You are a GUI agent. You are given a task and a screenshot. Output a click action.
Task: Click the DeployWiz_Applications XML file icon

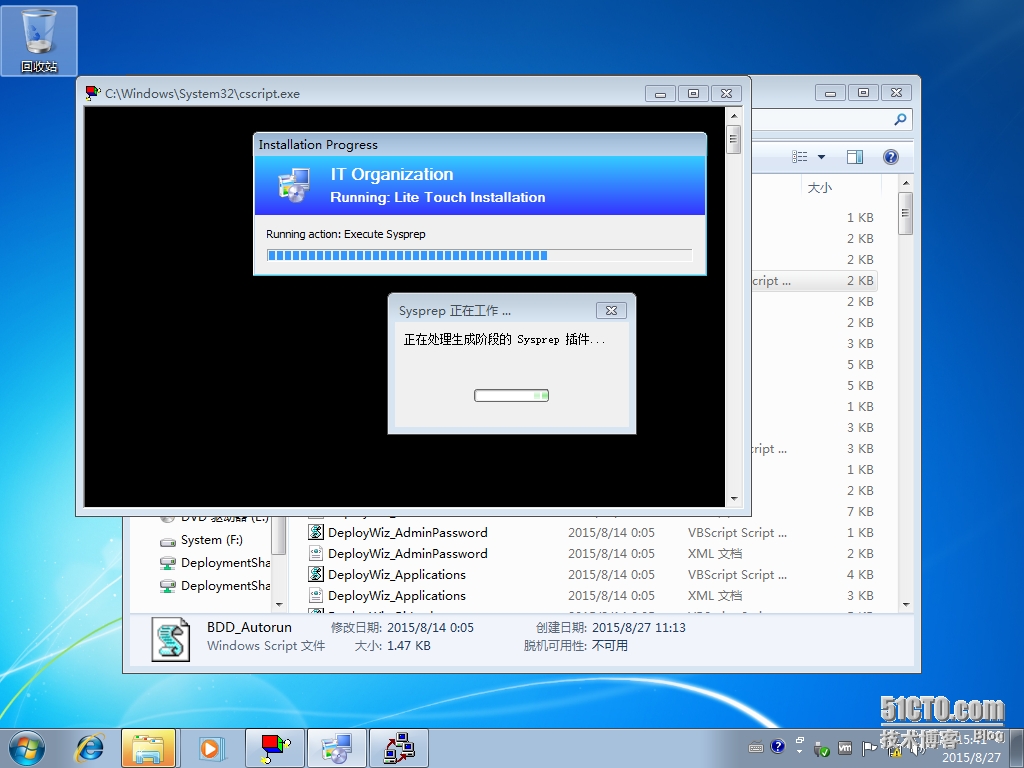coord(316,595)
